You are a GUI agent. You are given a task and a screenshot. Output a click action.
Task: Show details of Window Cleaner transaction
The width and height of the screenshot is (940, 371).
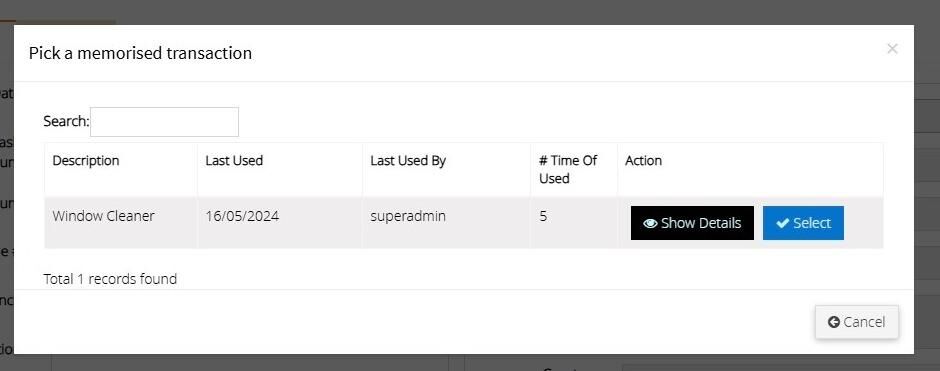pos(692,223)
